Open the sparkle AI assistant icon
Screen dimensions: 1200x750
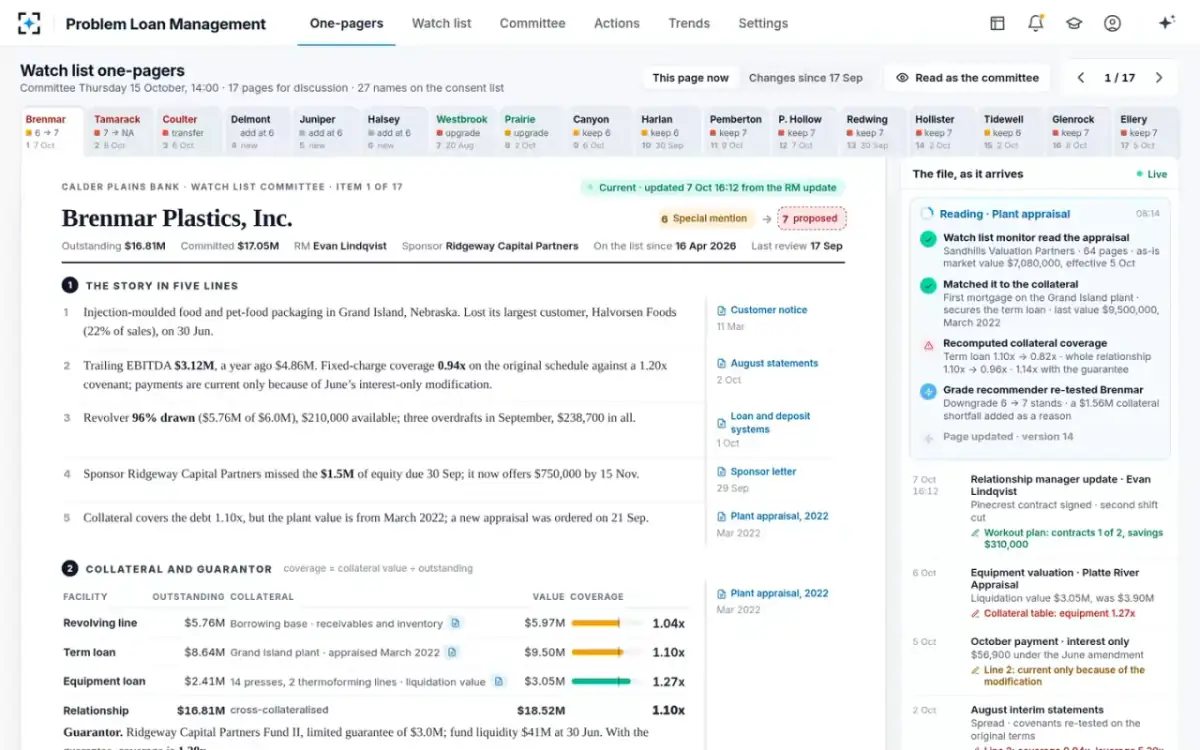1166,23
